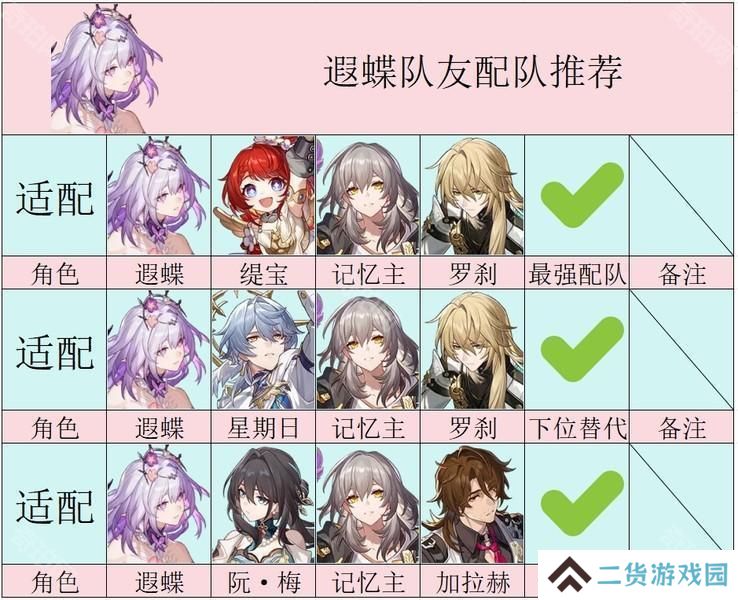Click the first row 适配 label
This screenshot has width=738, height=600.
(55, 198)
